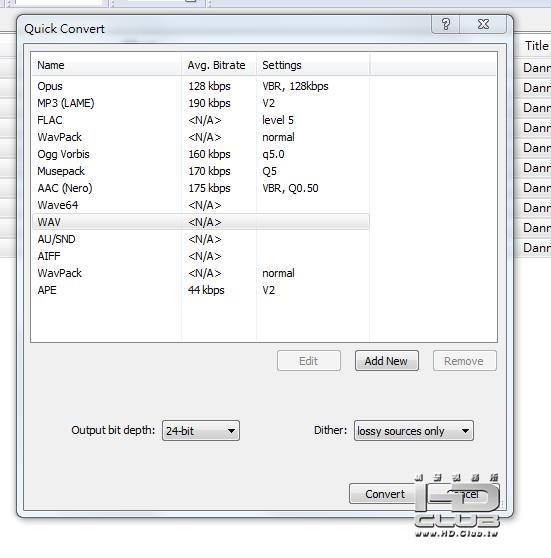Select the AAC (Nero) preset

(201, 188)
